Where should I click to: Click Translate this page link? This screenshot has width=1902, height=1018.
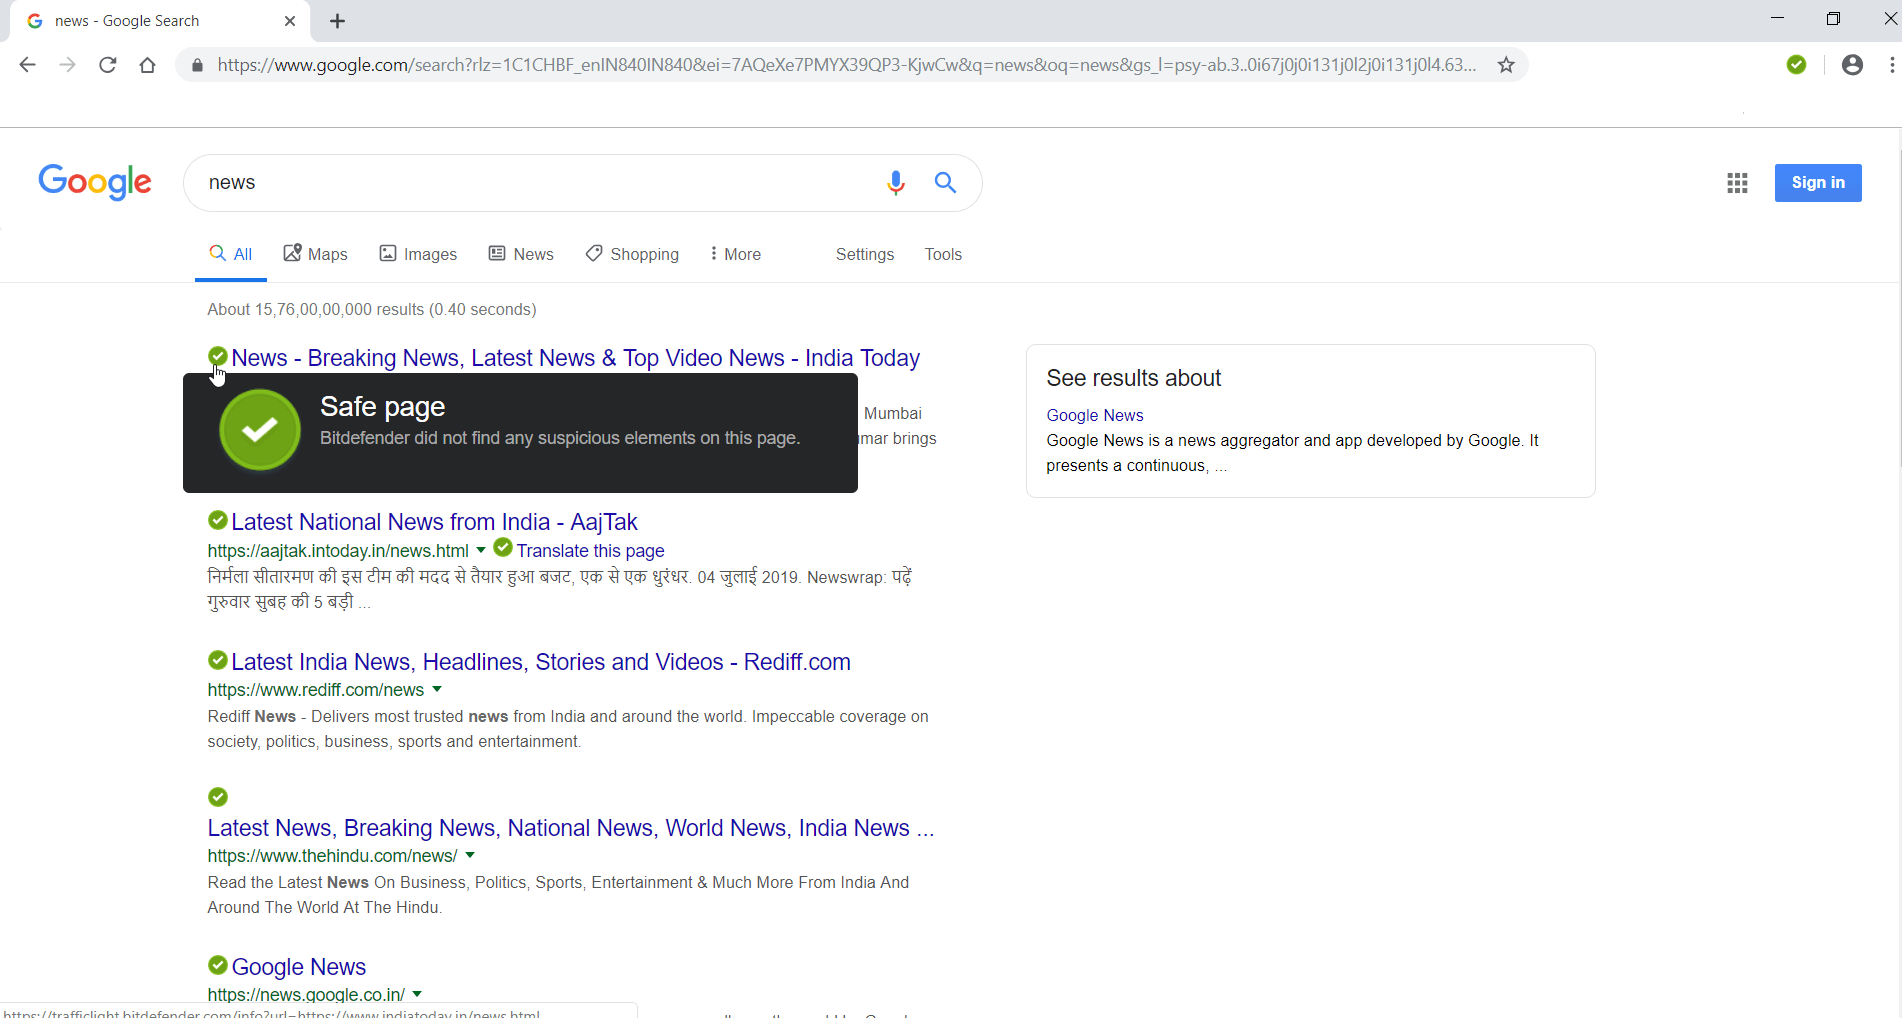pos(590,551)
